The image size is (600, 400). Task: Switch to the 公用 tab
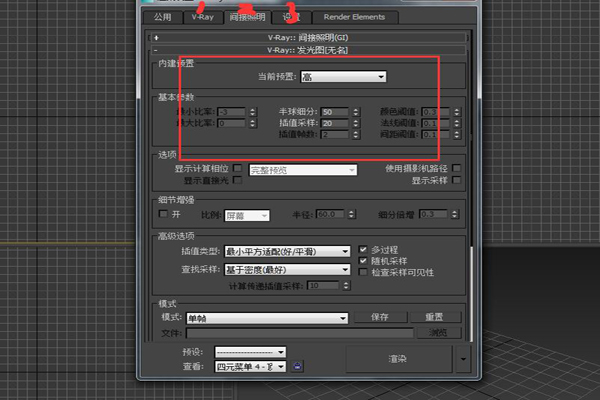pos(163,17)
